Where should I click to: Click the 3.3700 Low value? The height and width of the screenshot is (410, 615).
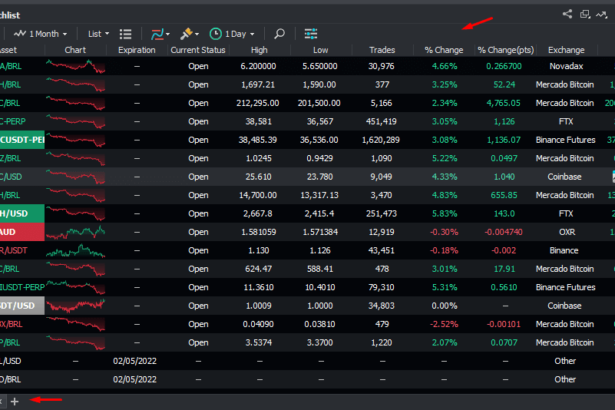pyautogui.click(x=320, y=343)
